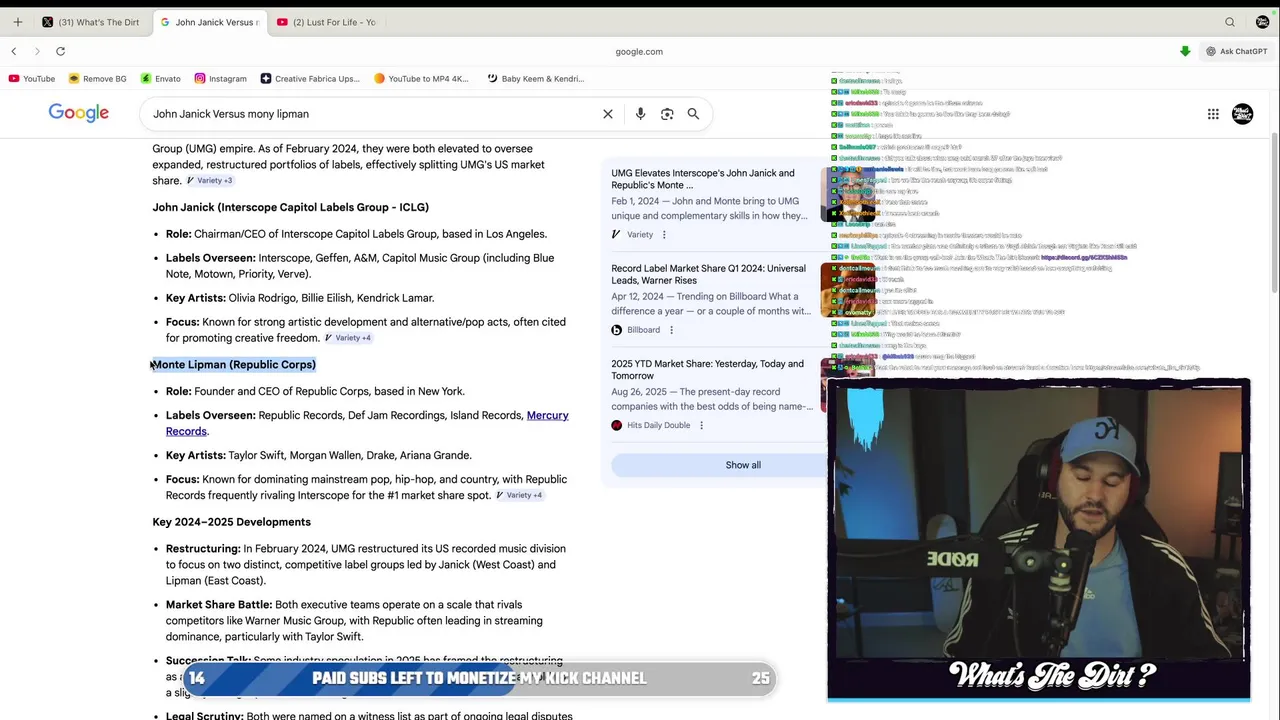Screen dimensions: 1280x720
Task: Click the highlighted Monte Lipman (Republic Corps) heading
Action: pyautogui.click(x=234, y=364)
